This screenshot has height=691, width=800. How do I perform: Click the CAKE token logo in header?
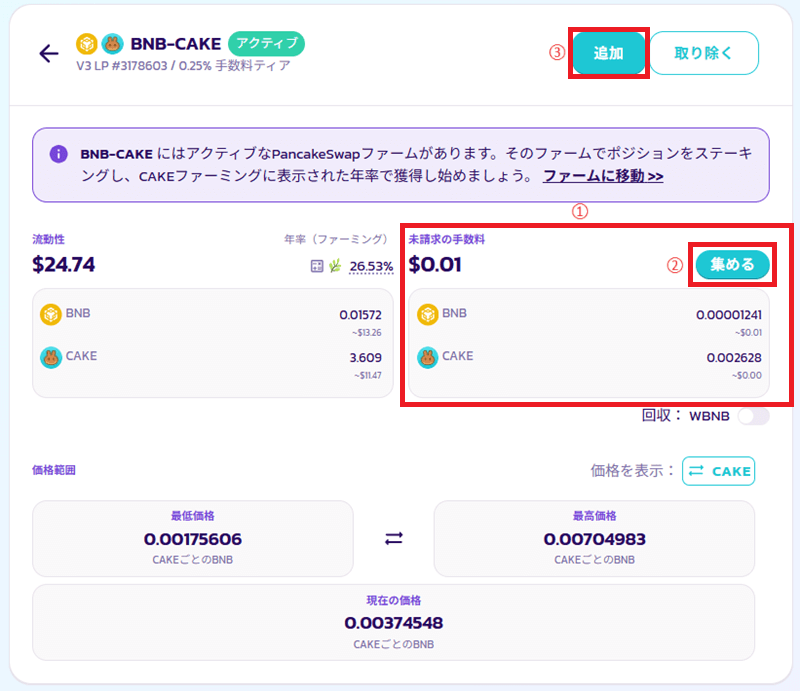[x=112, y=44]
